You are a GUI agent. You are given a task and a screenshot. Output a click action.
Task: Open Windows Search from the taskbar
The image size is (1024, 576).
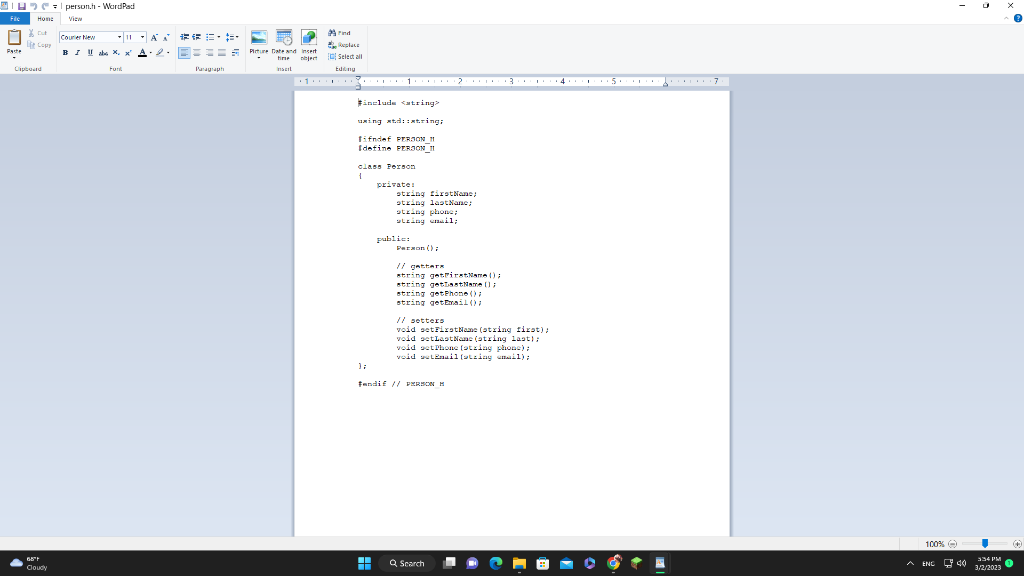coord(407,562)
